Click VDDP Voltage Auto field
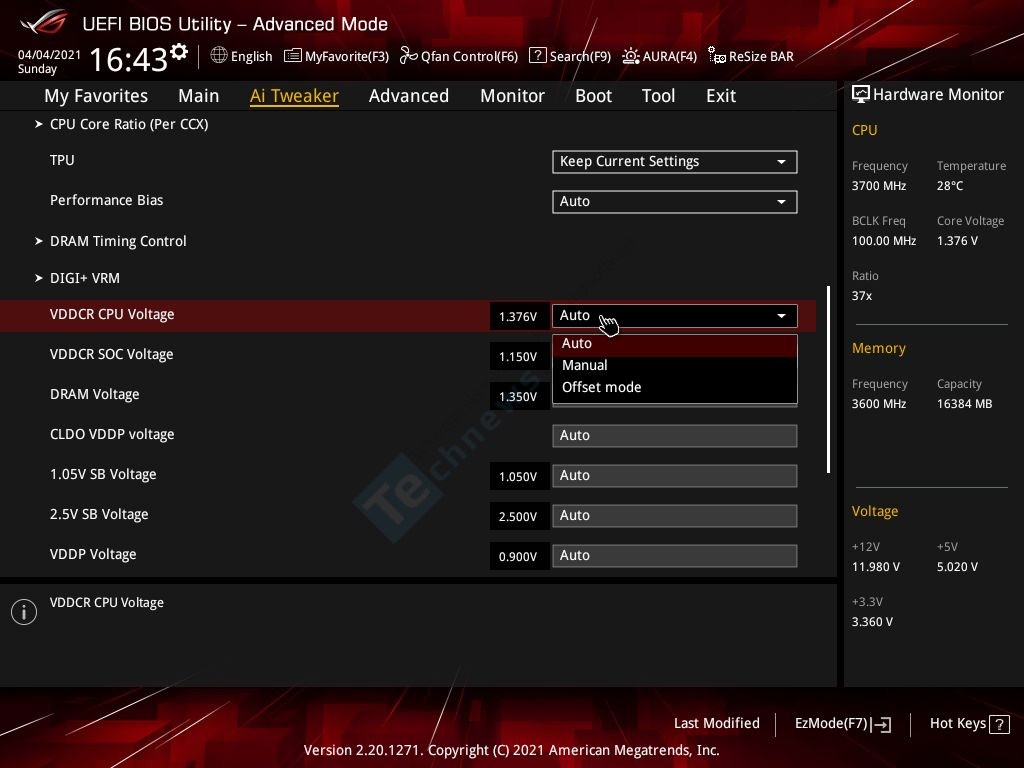The image size is (1024, 768). [x=675, y=556]
